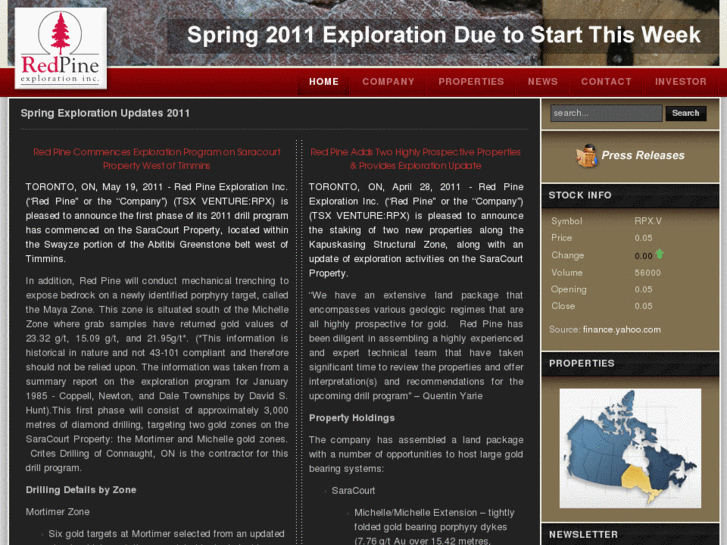The height and width of the screenshot is (545, 727).
Task: Open the CONTACT menu item
Action: point(606,82)
